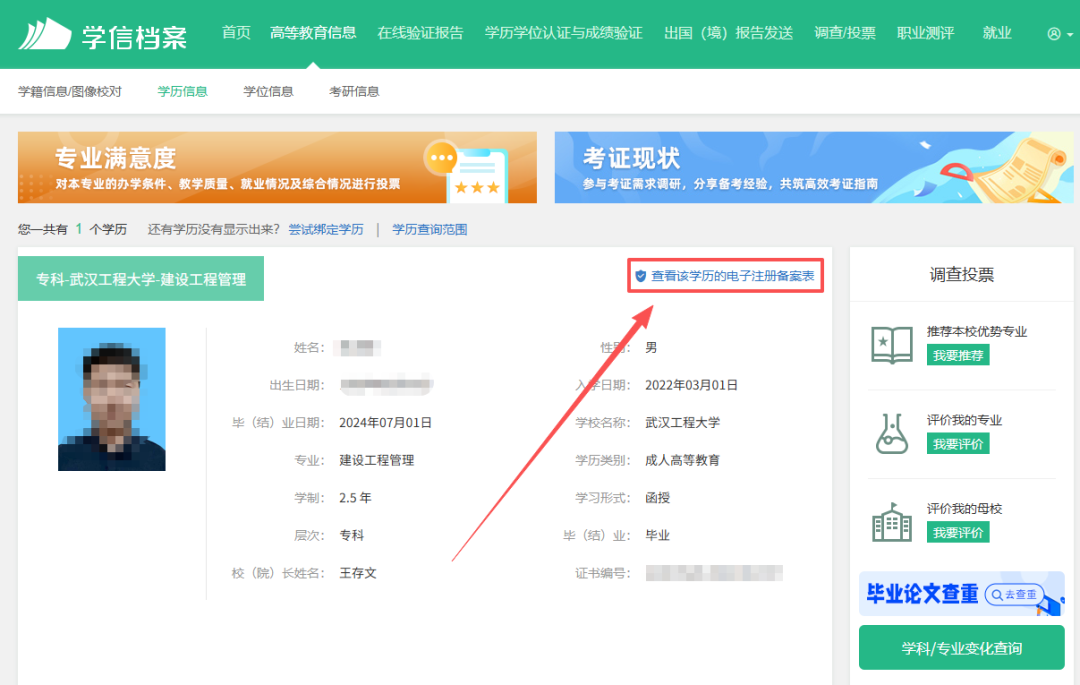Click the 毕业 status value
The width and height of the screenshot is (1080, 685).
658,535
